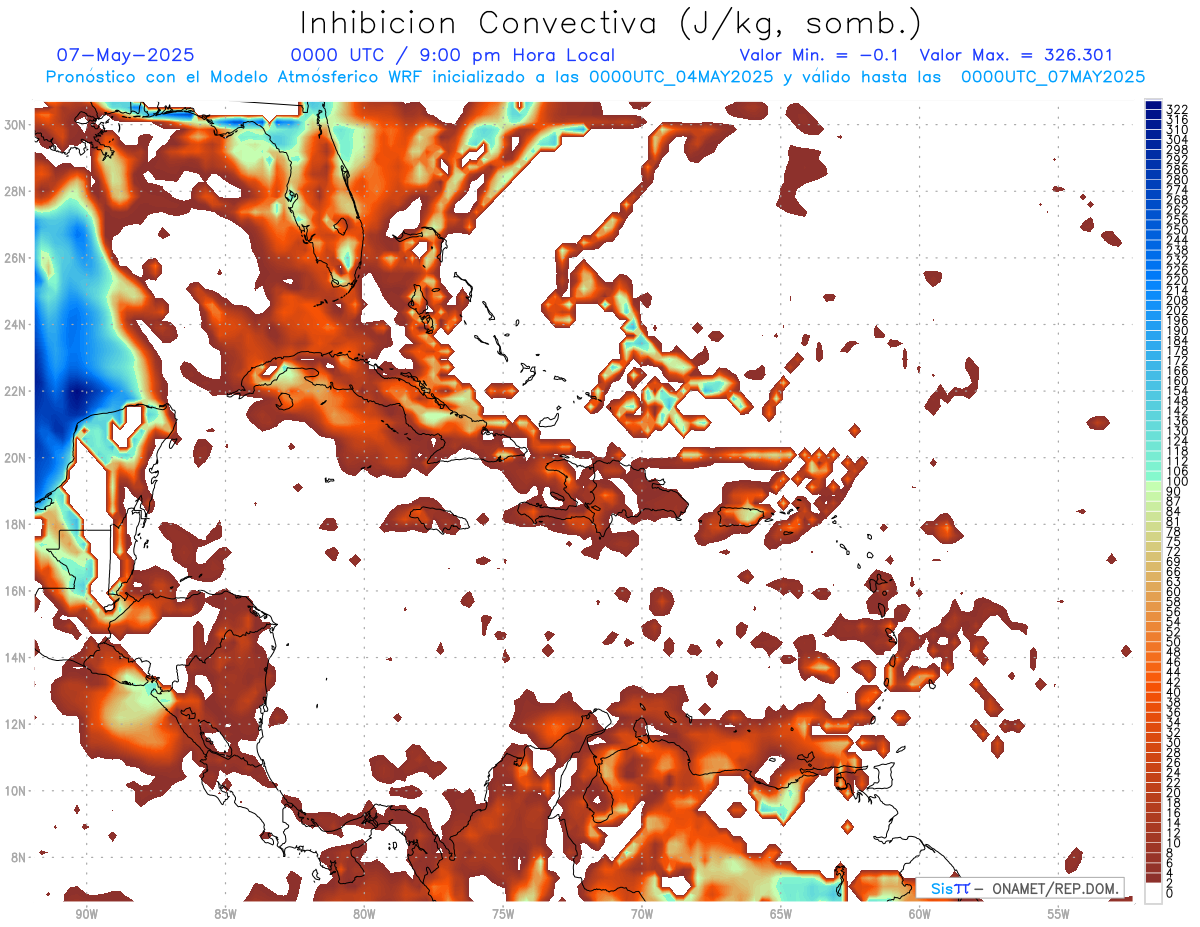Click the 90W longitude label
The height and width of the screenshot is (927, 1200).
pos(86,914)
